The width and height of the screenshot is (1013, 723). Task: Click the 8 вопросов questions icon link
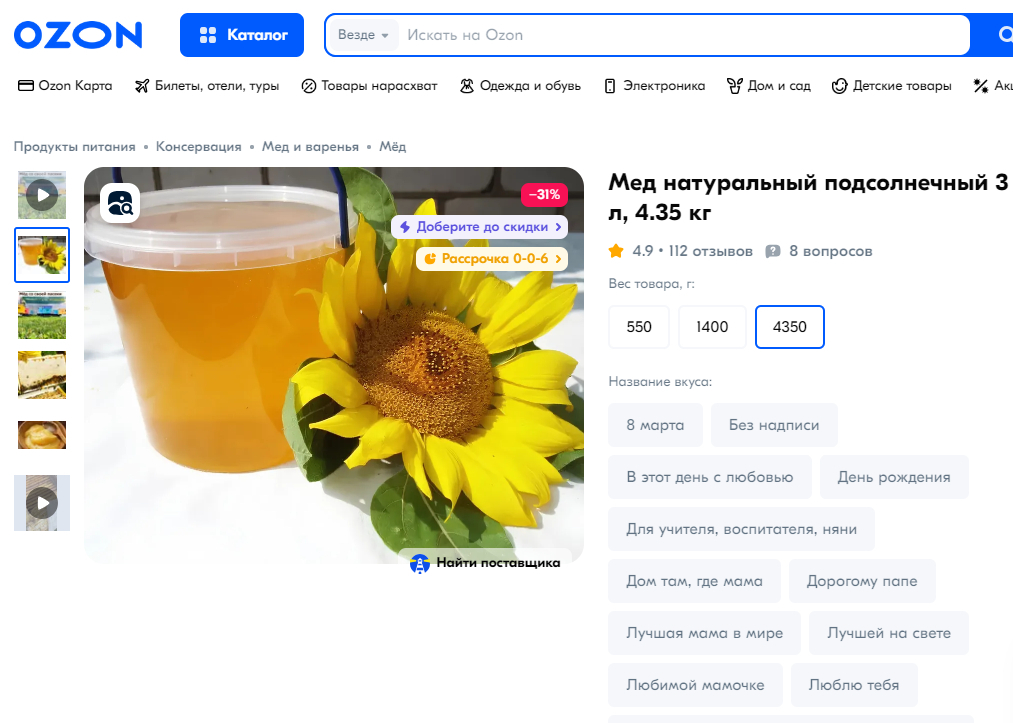[773, 251]
